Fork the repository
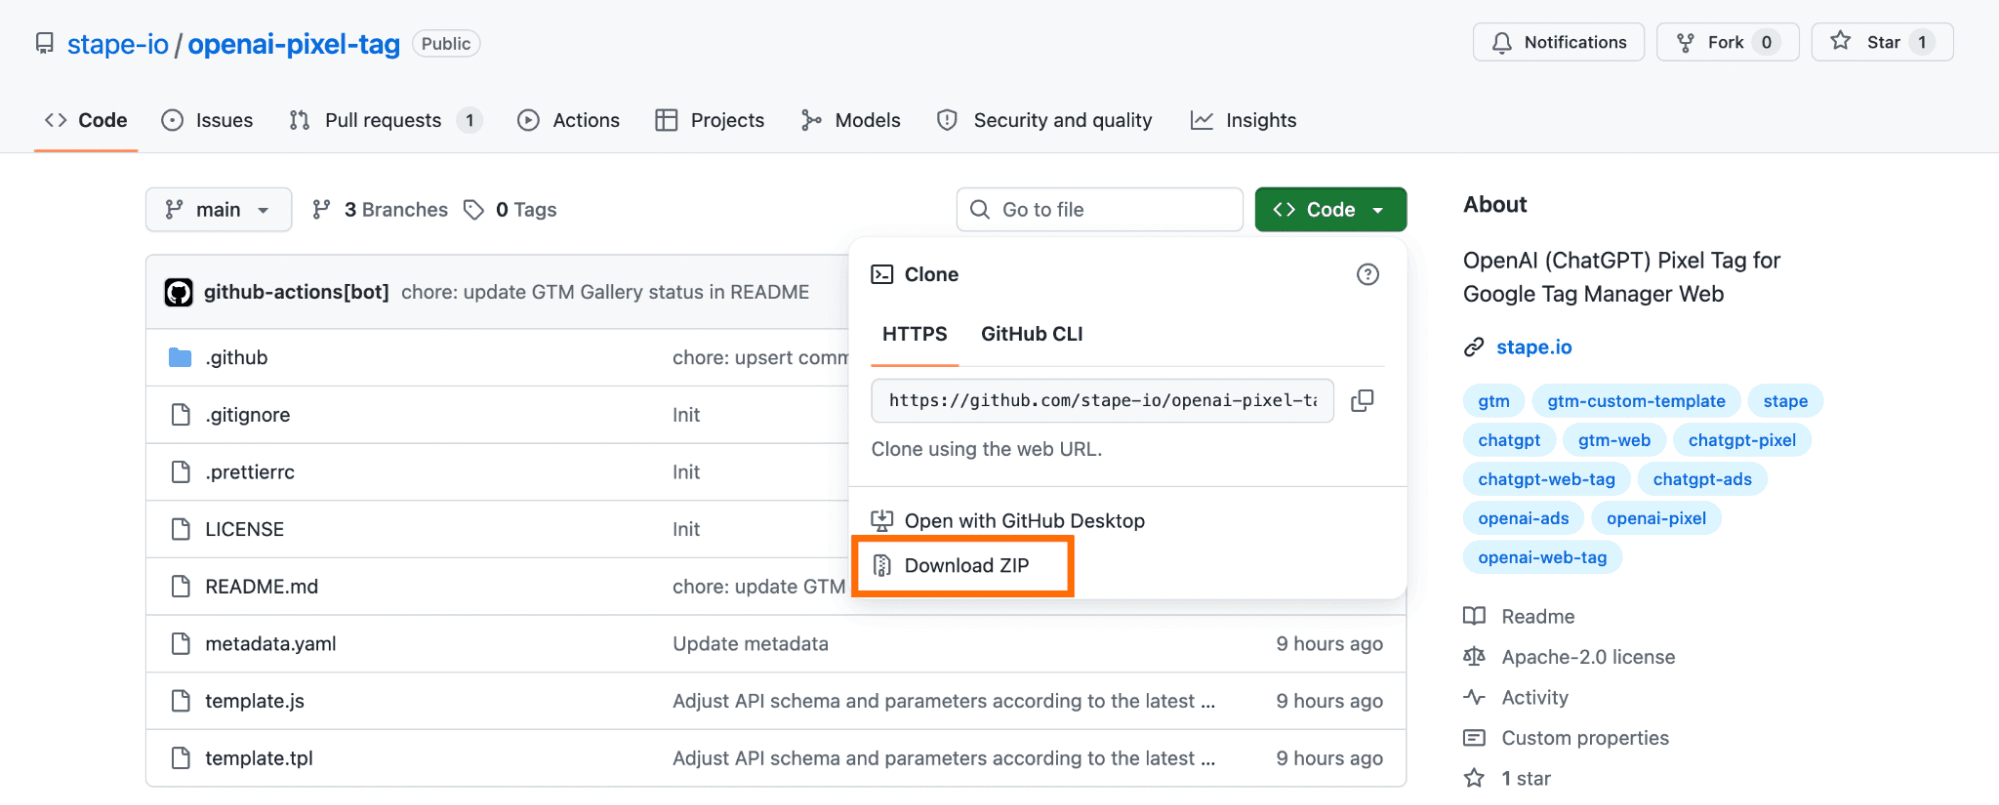 tap(1727, 42)
